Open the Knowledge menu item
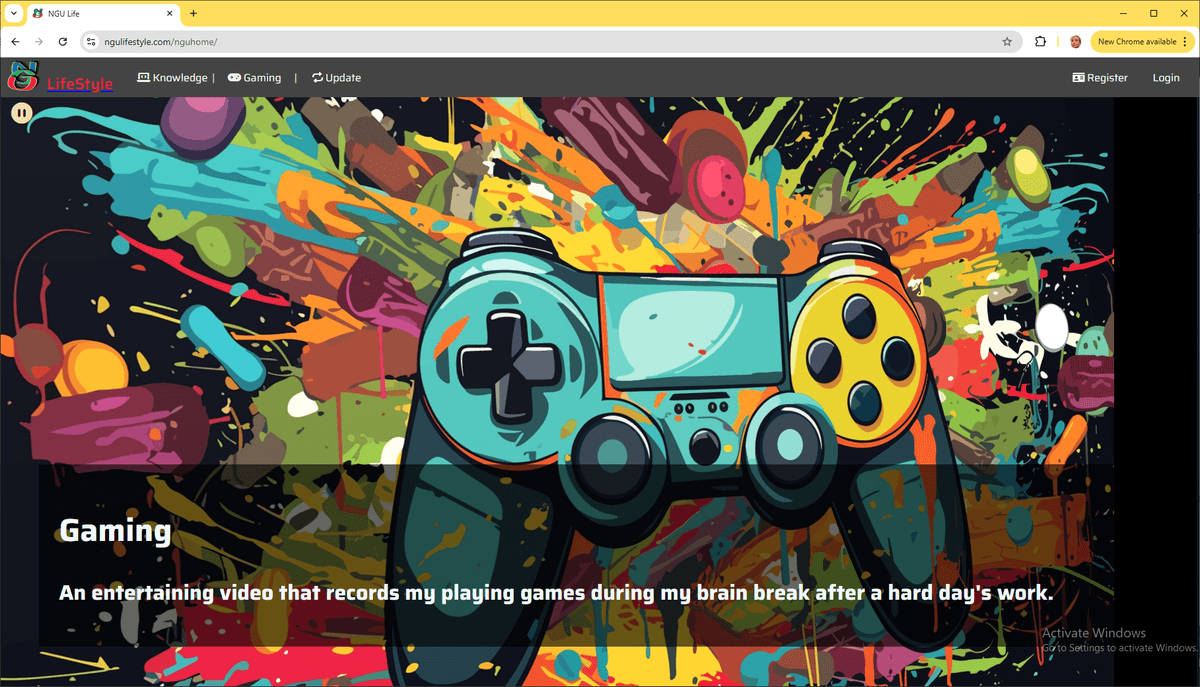Viewport: 1200px width, 687px height. click(172, 78)
